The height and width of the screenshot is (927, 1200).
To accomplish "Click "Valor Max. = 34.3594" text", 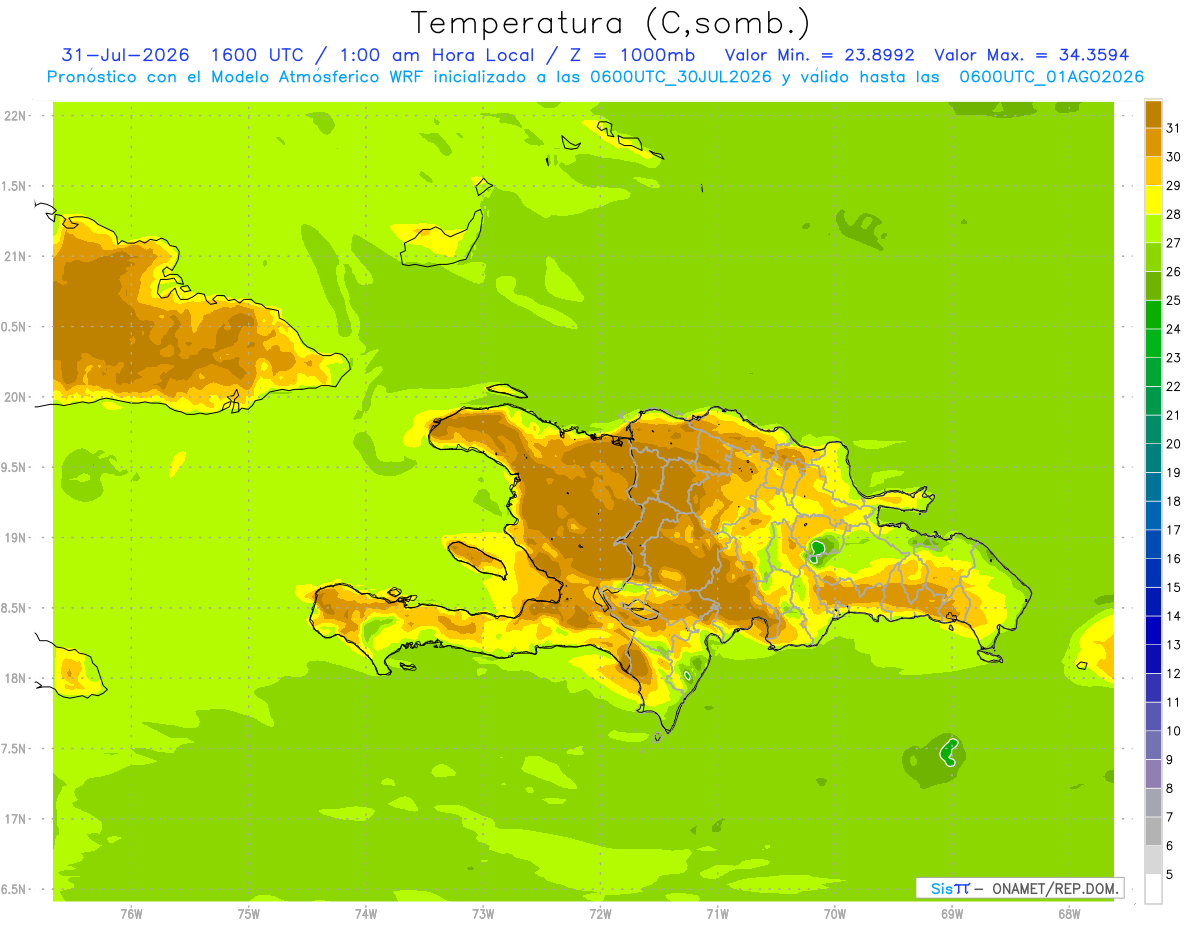I will (1032, 55).
